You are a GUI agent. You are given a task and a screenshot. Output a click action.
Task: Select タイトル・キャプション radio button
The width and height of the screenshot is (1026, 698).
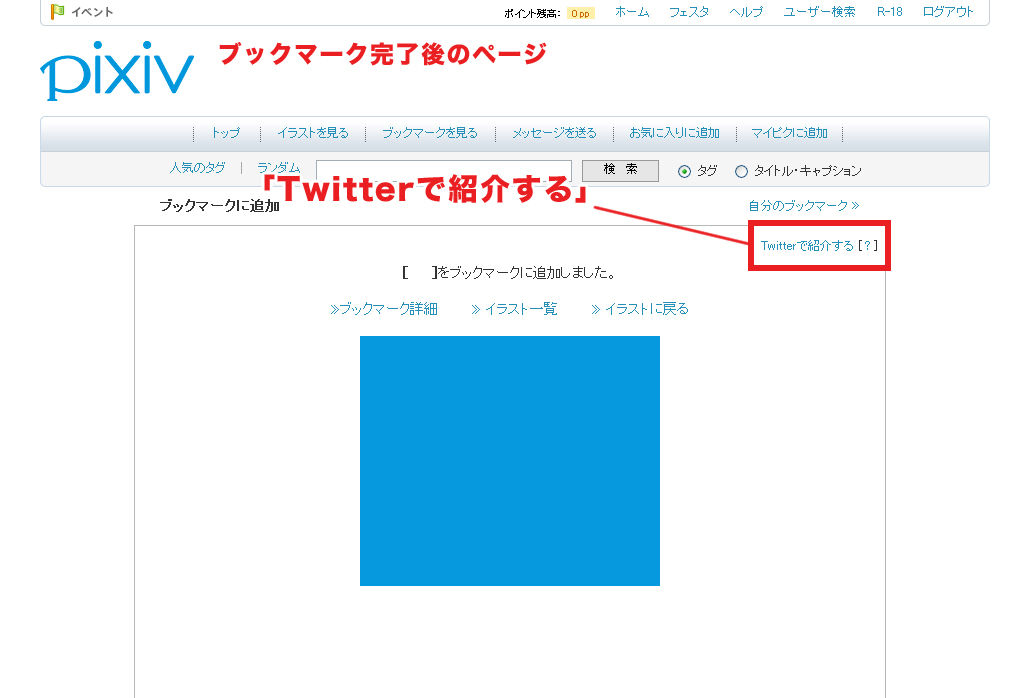click(741, 171)
